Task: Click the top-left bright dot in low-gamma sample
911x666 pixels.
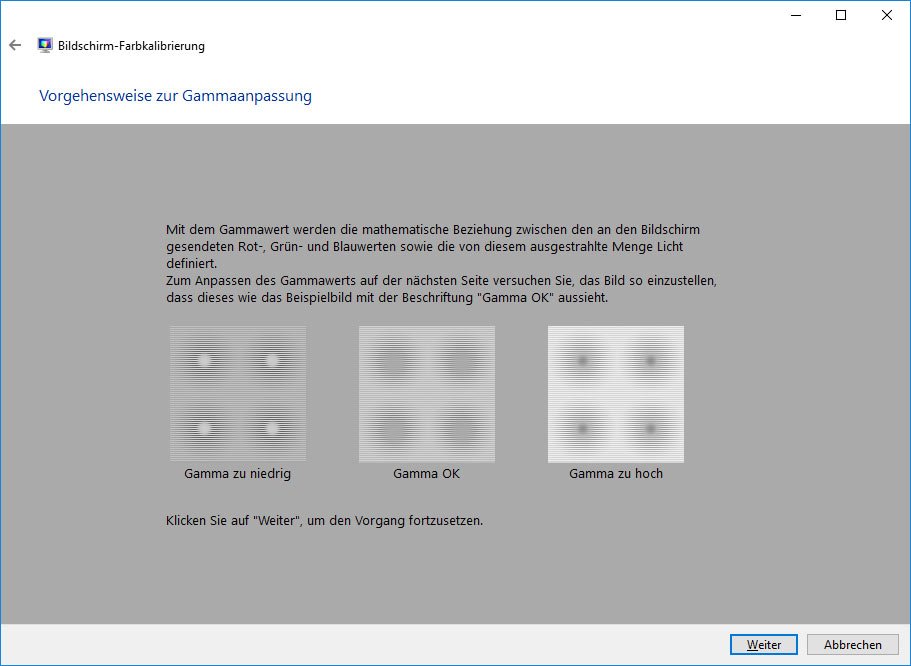Action: coord(205,361)
